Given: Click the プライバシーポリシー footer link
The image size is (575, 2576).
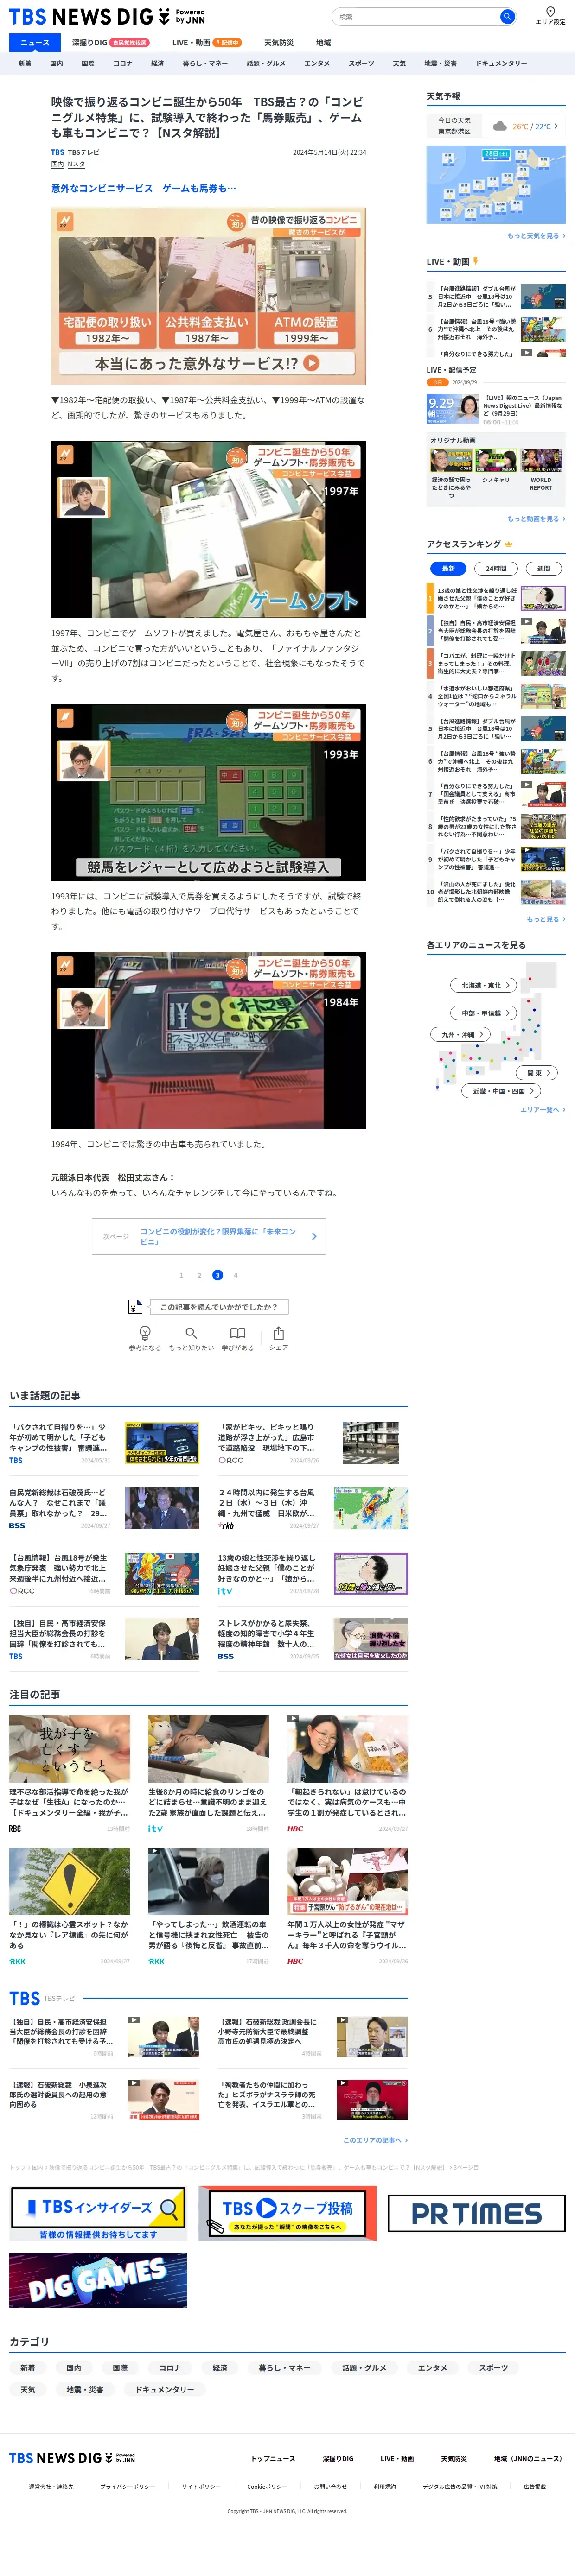Looking at the screenshot, I should [x=127, y=2486].
